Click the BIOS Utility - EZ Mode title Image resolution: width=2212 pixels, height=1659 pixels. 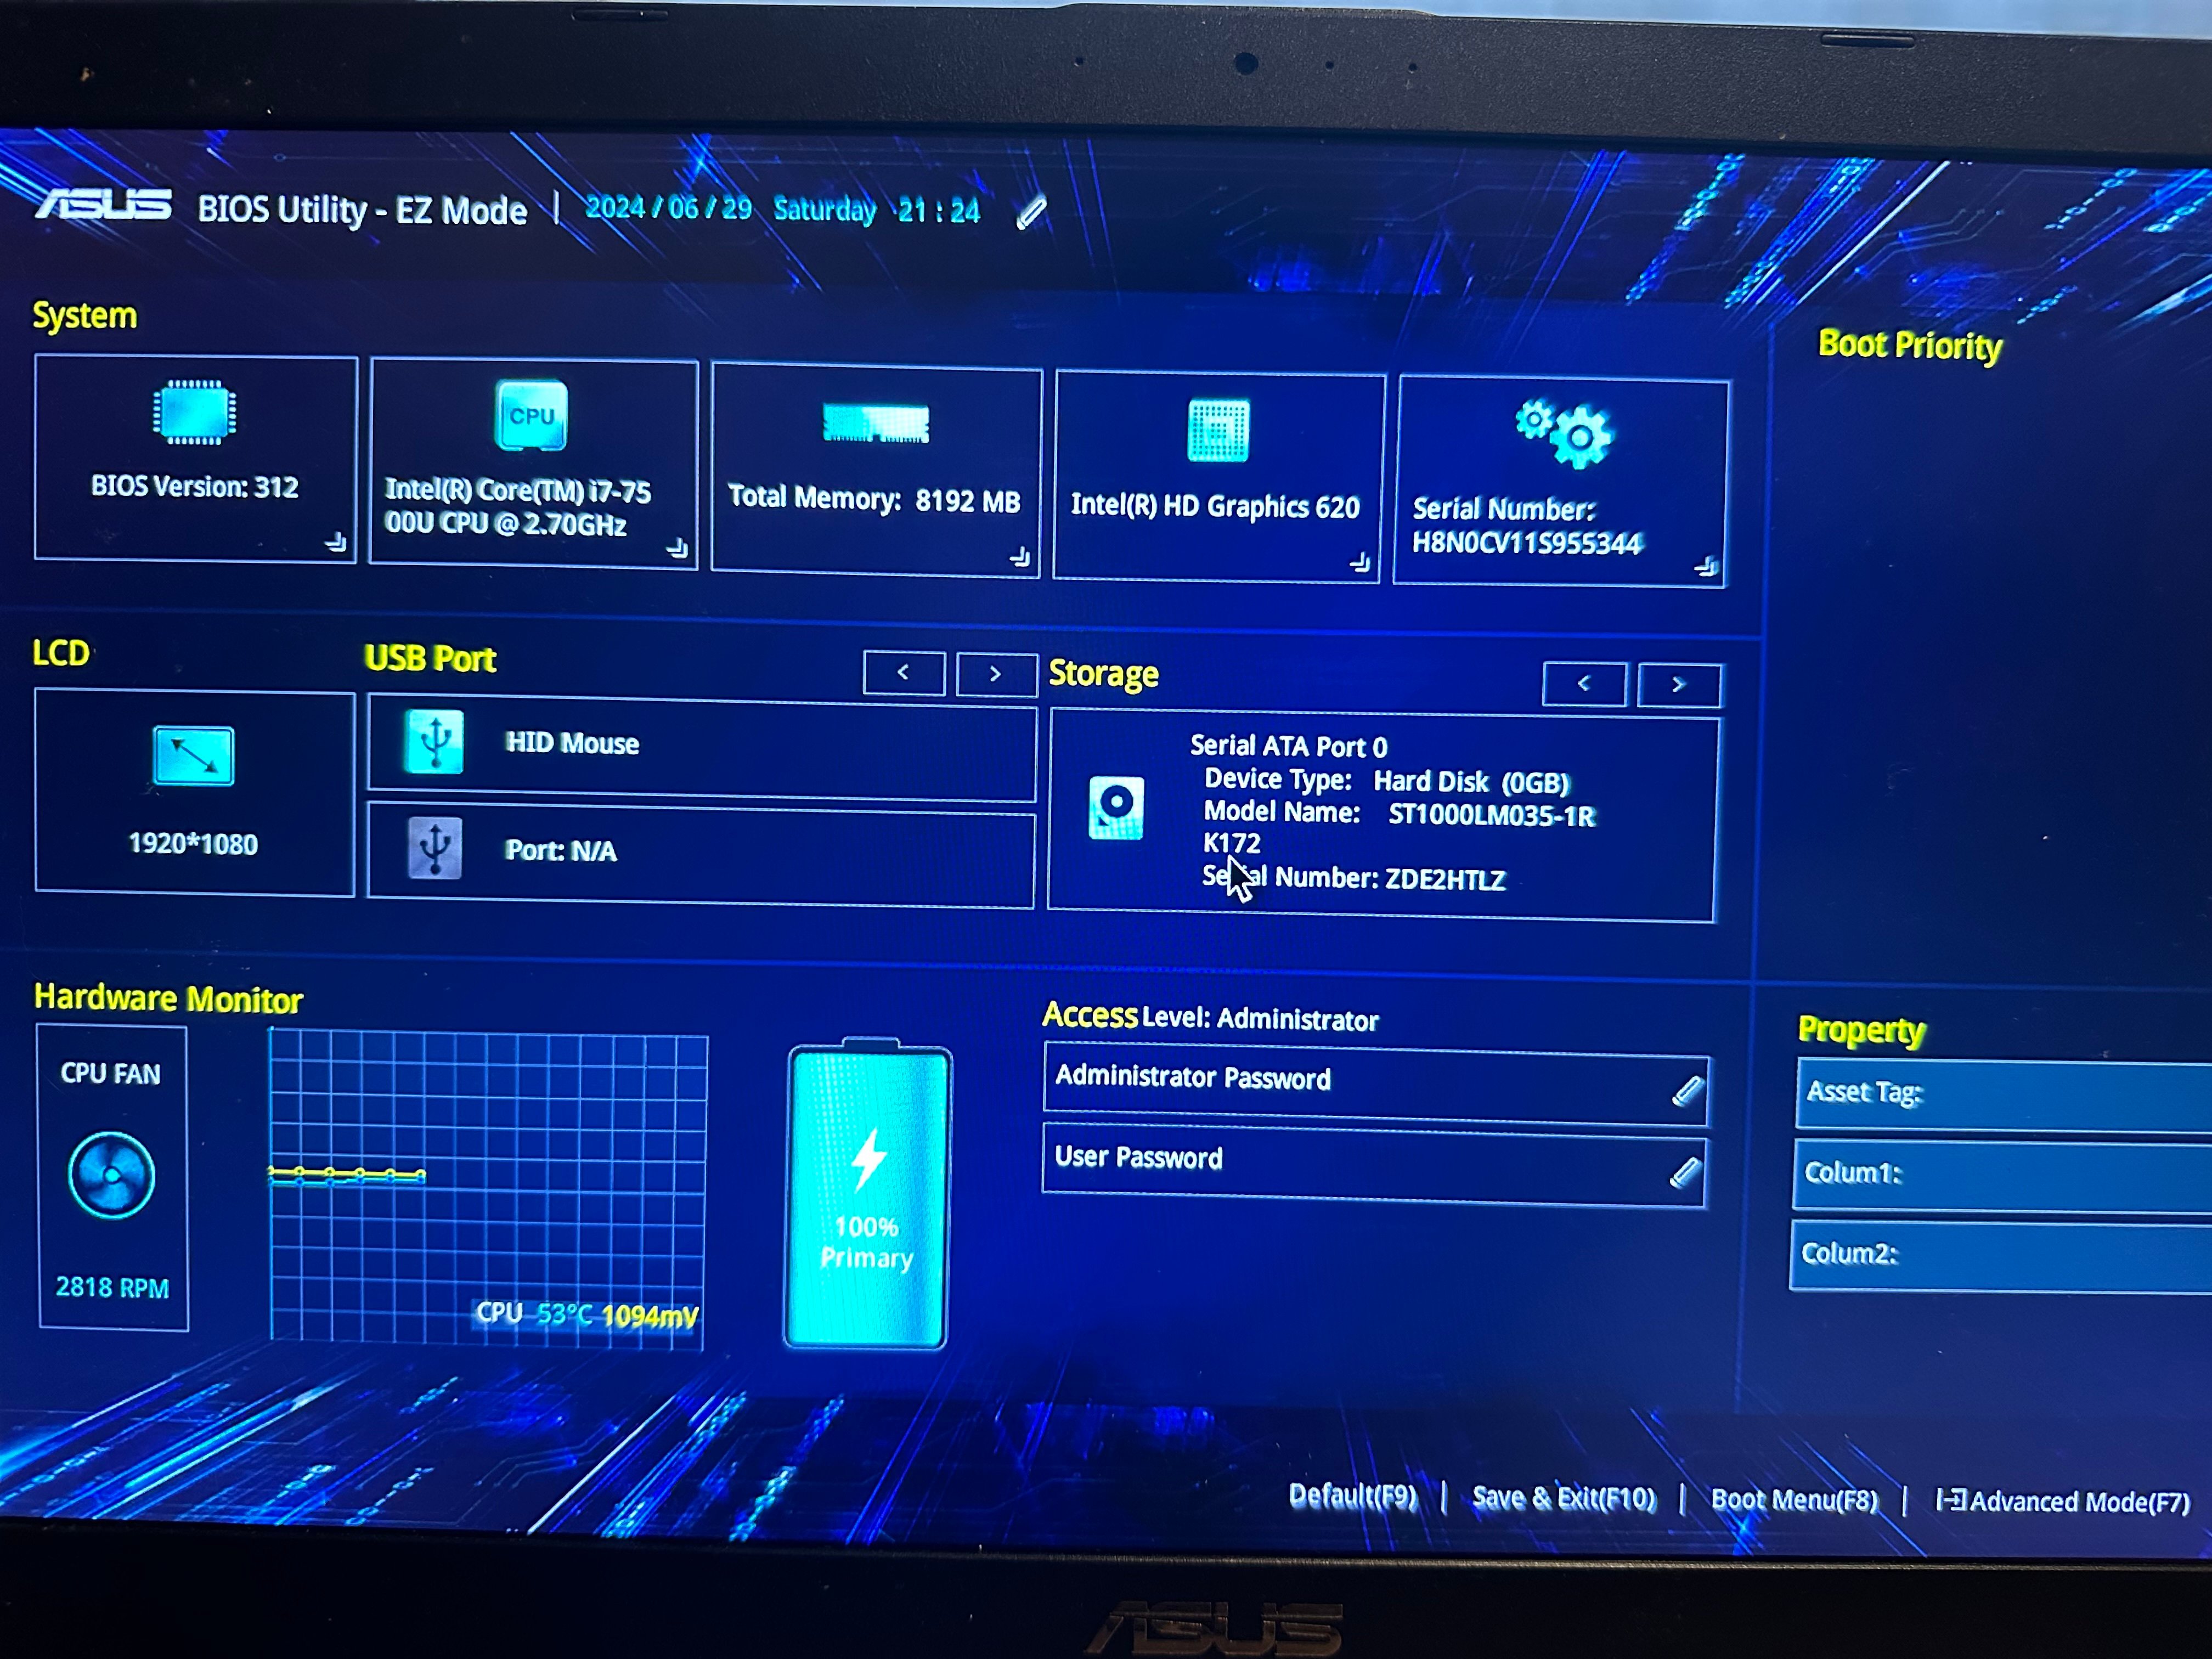pyautogui.click(x=362, y=210)
